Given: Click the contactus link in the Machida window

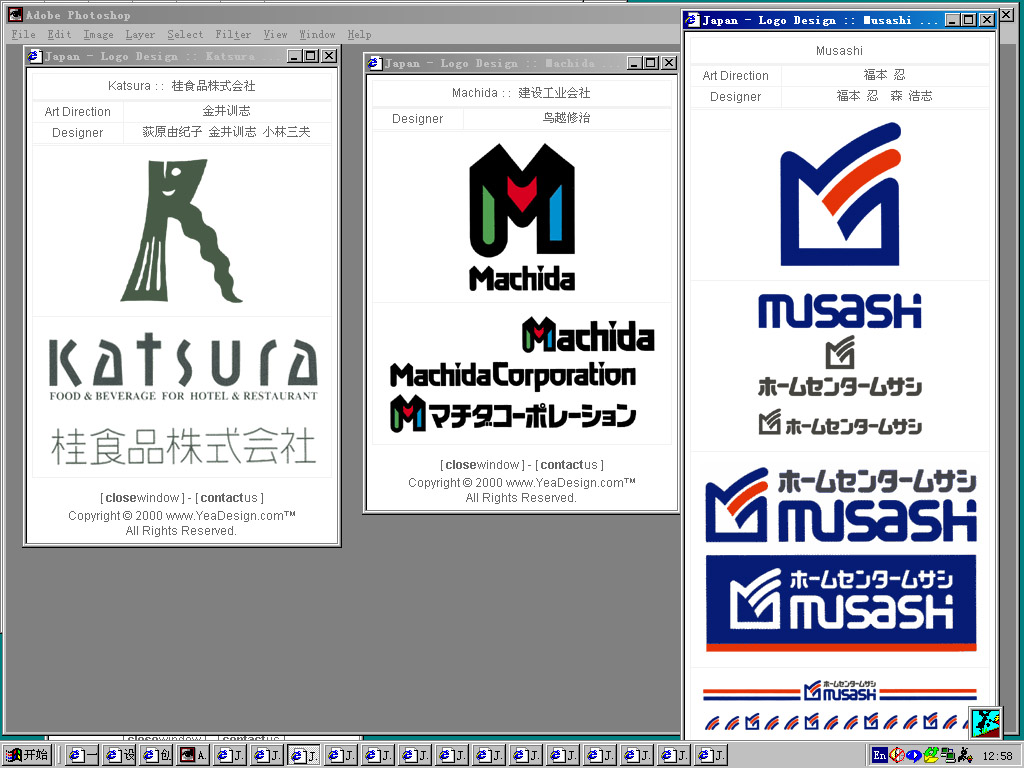Looking at the screenshot, I should click(x=569, y=465).
